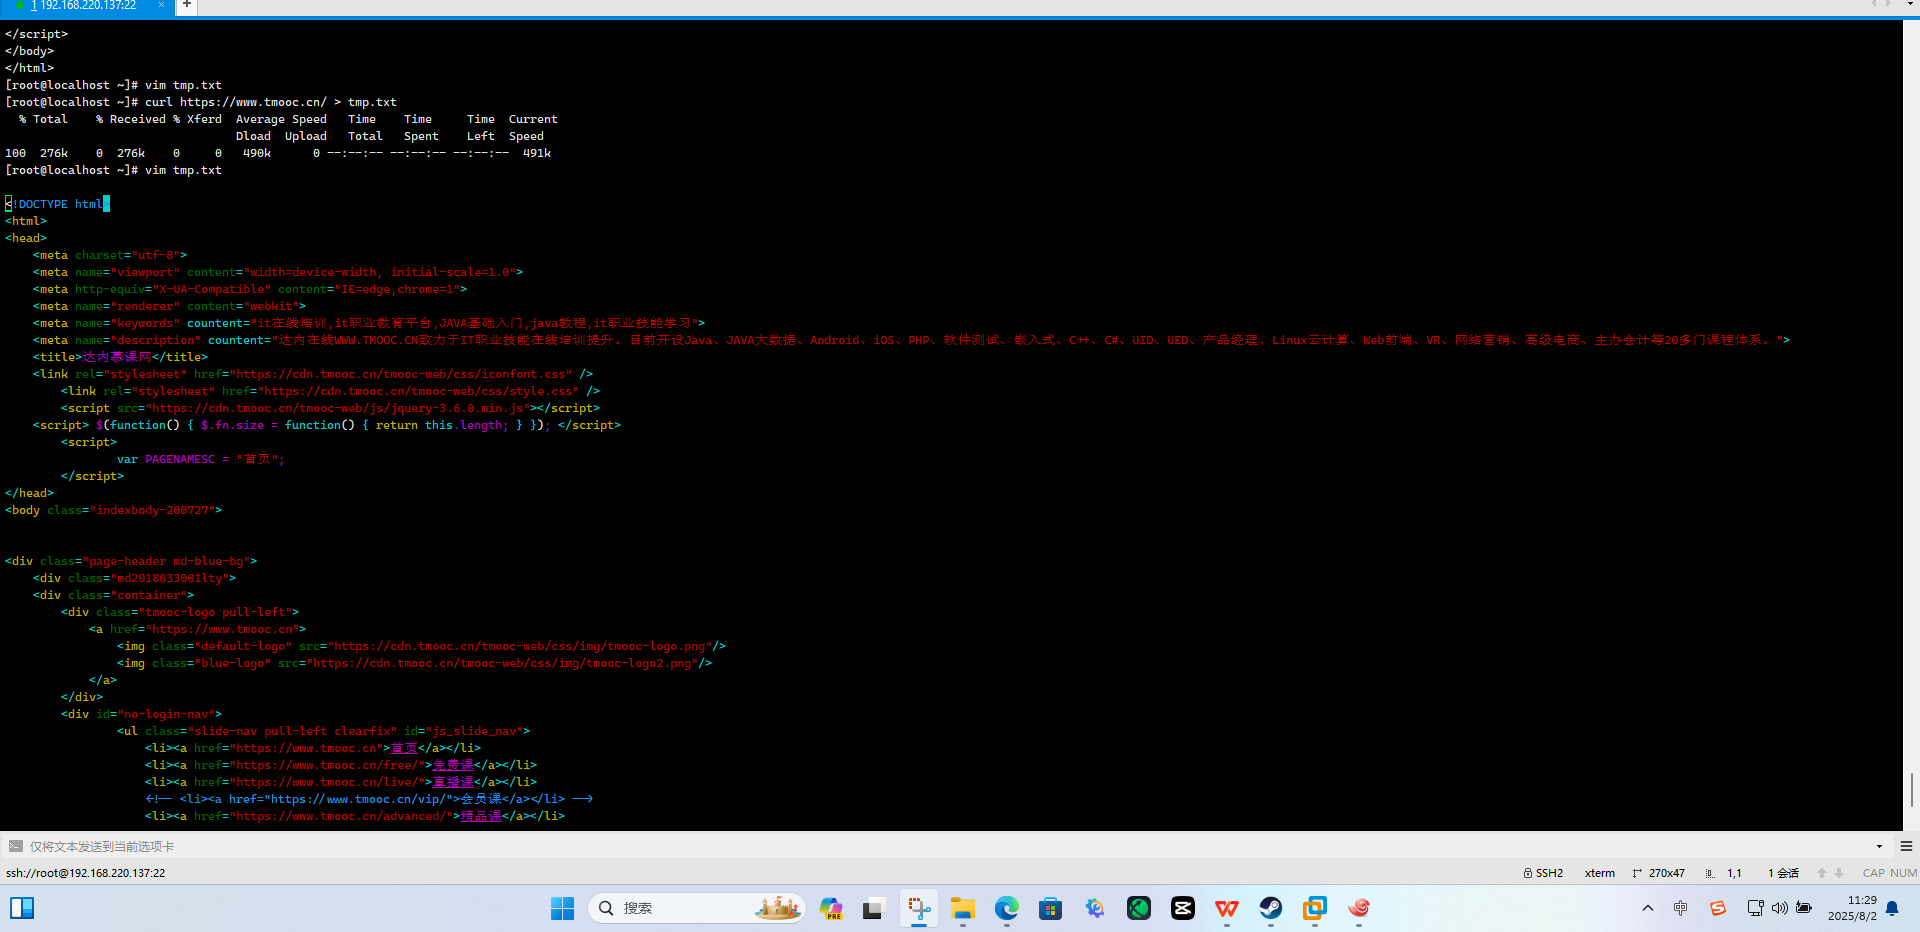Image resolution: width=1920 pixels, height=932 pixels.
Task: Open File Explorer from the taskbar
Action: tap(963, 908)
